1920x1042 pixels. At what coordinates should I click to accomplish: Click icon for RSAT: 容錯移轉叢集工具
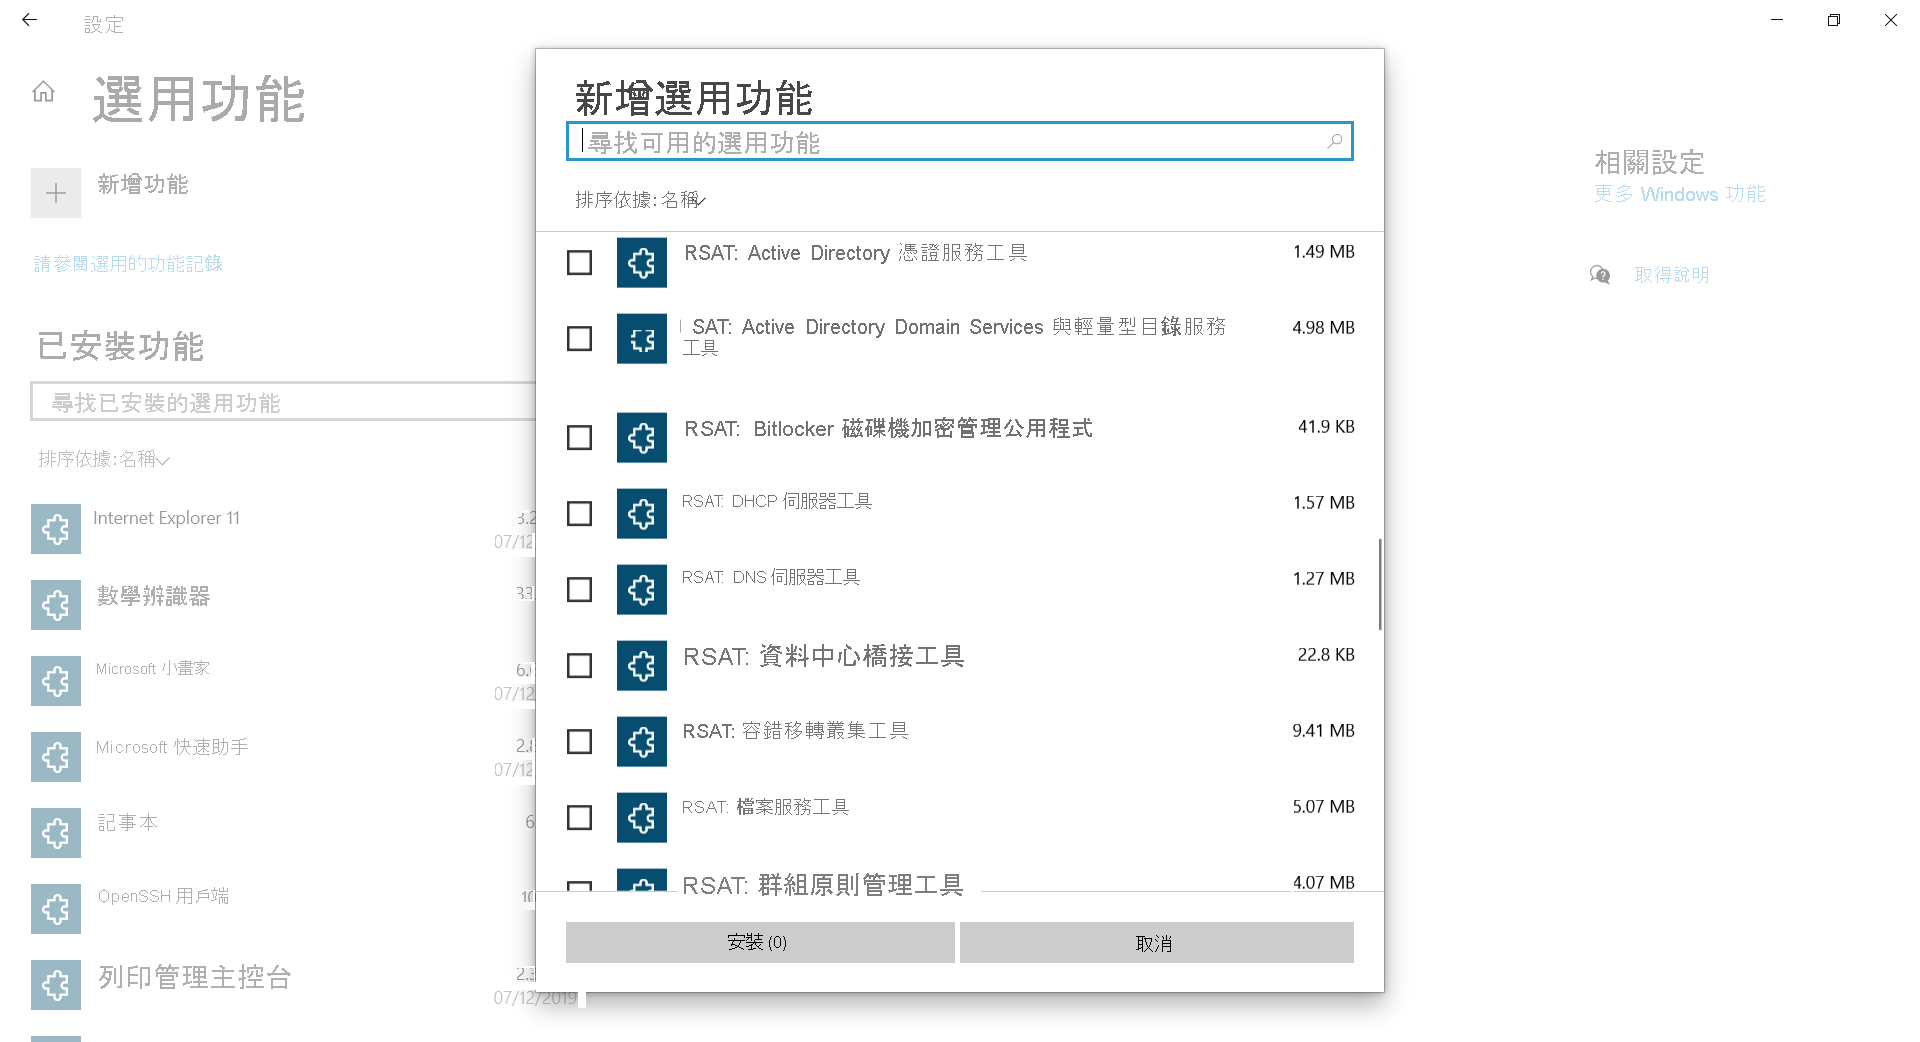coord(642,742)
